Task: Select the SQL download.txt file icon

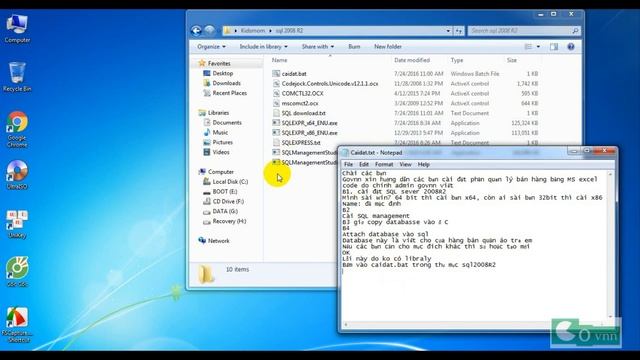Action: (x=276, y=113)
